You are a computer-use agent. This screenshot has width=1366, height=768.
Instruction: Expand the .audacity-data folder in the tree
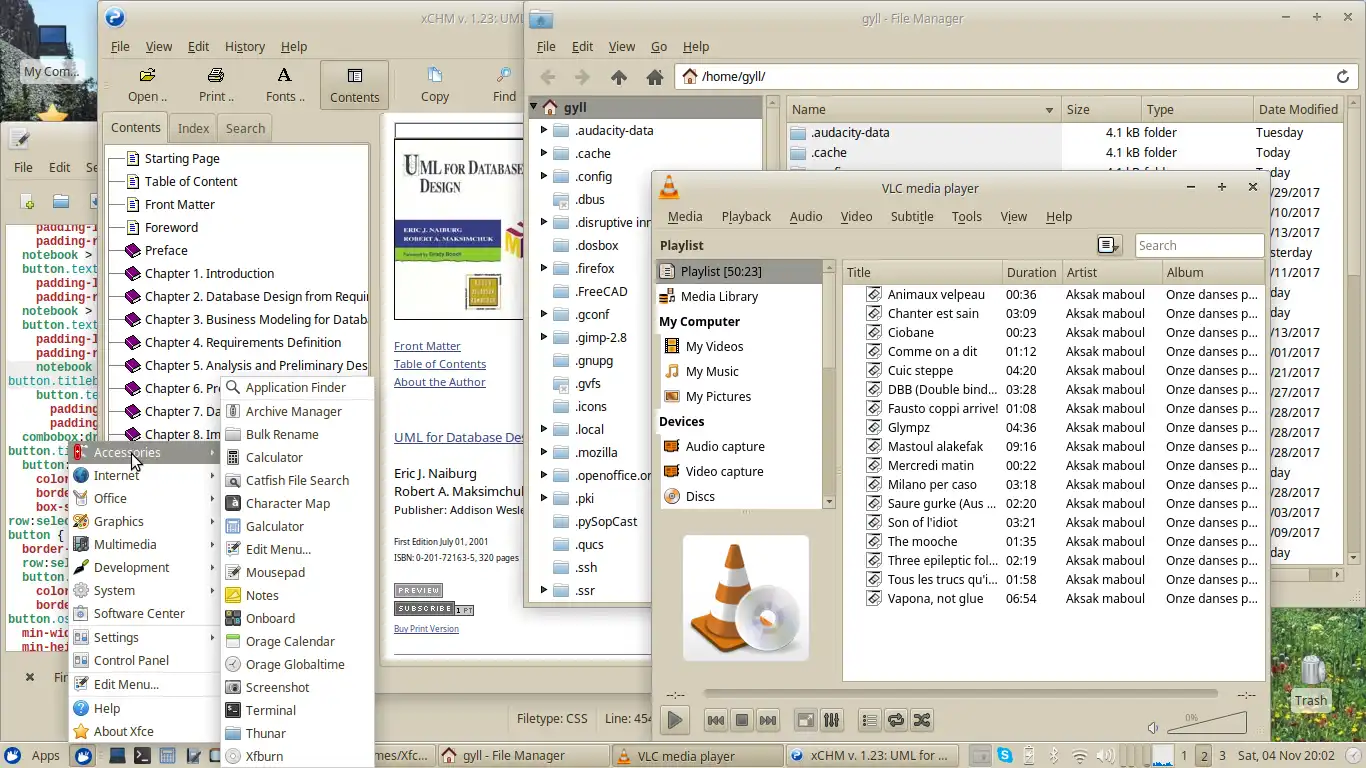[544, 130]
